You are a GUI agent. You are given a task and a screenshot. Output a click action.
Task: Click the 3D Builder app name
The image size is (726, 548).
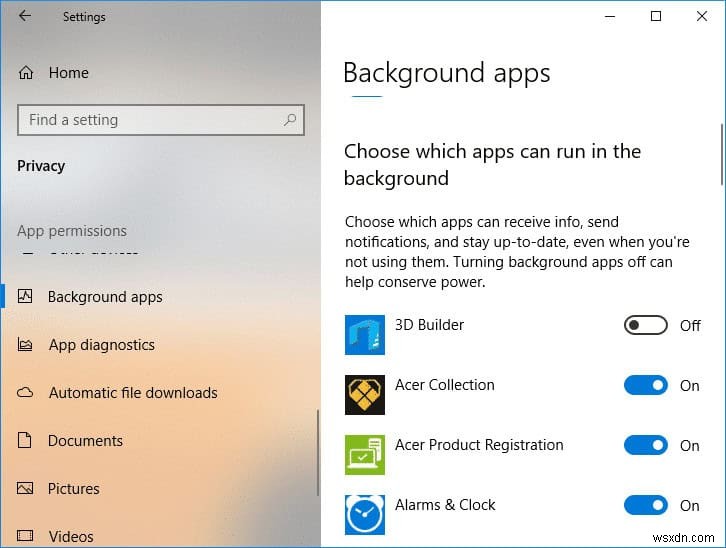tap(429, 325)
